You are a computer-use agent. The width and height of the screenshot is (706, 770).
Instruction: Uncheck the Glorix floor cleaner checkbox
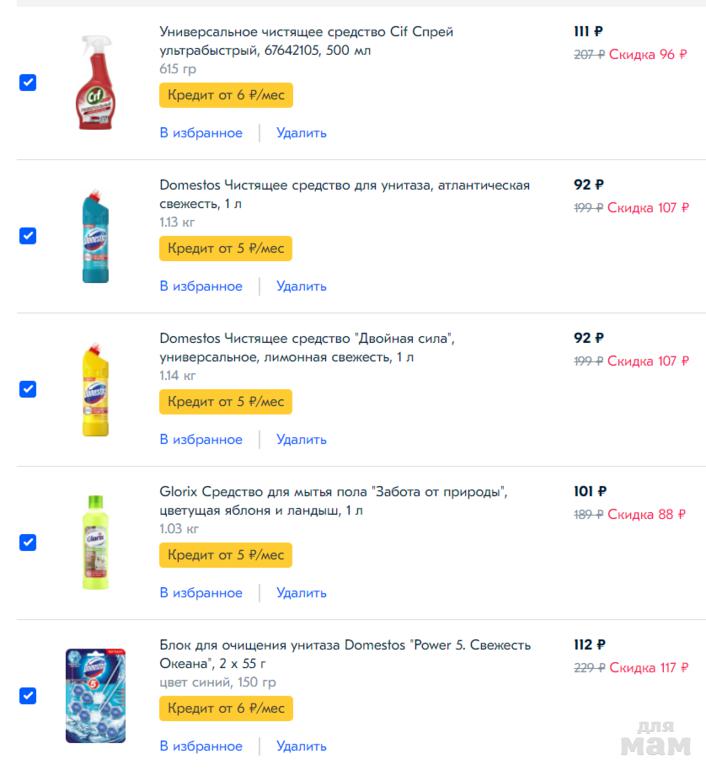pos(28,542)
